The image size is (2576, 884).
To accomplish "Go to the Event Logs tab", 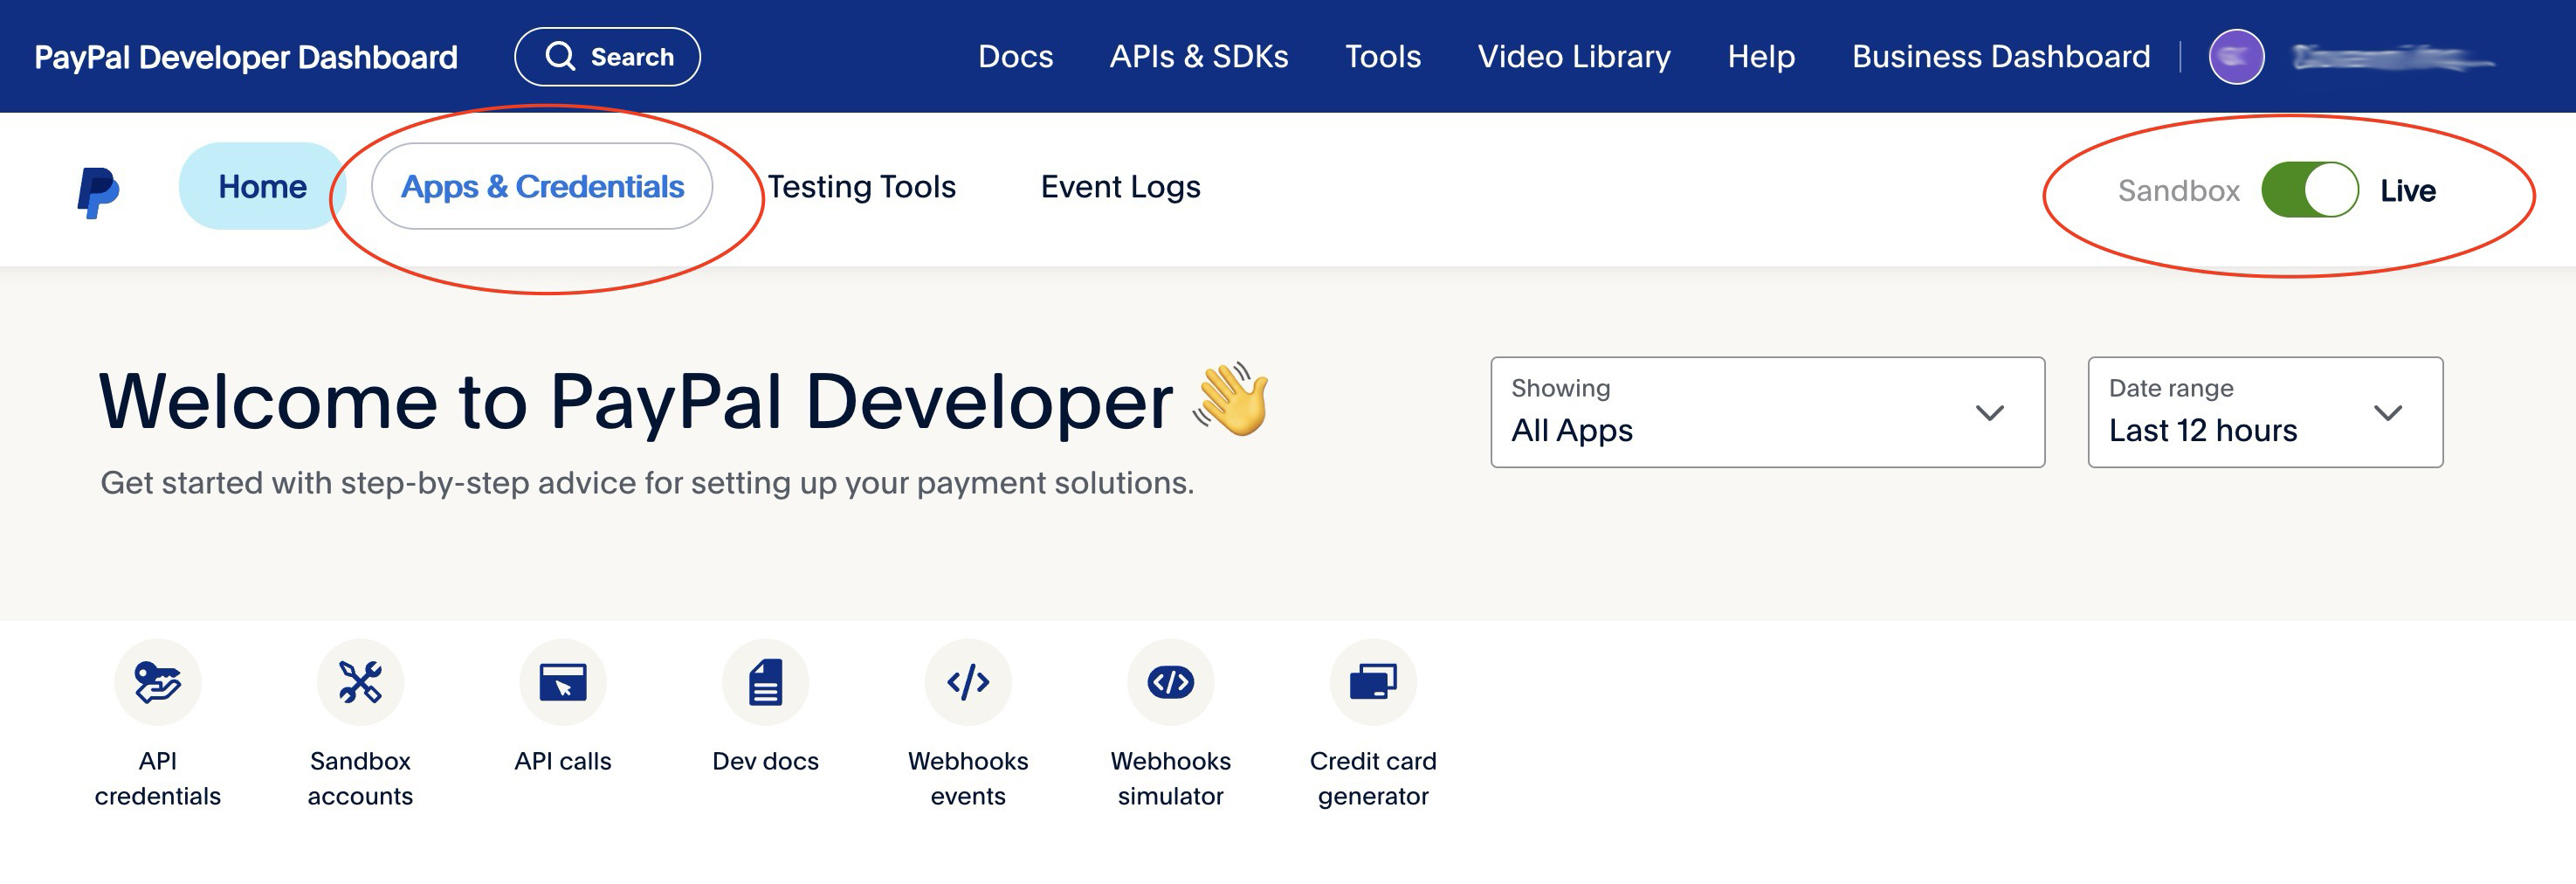I will coord(1120,187).
